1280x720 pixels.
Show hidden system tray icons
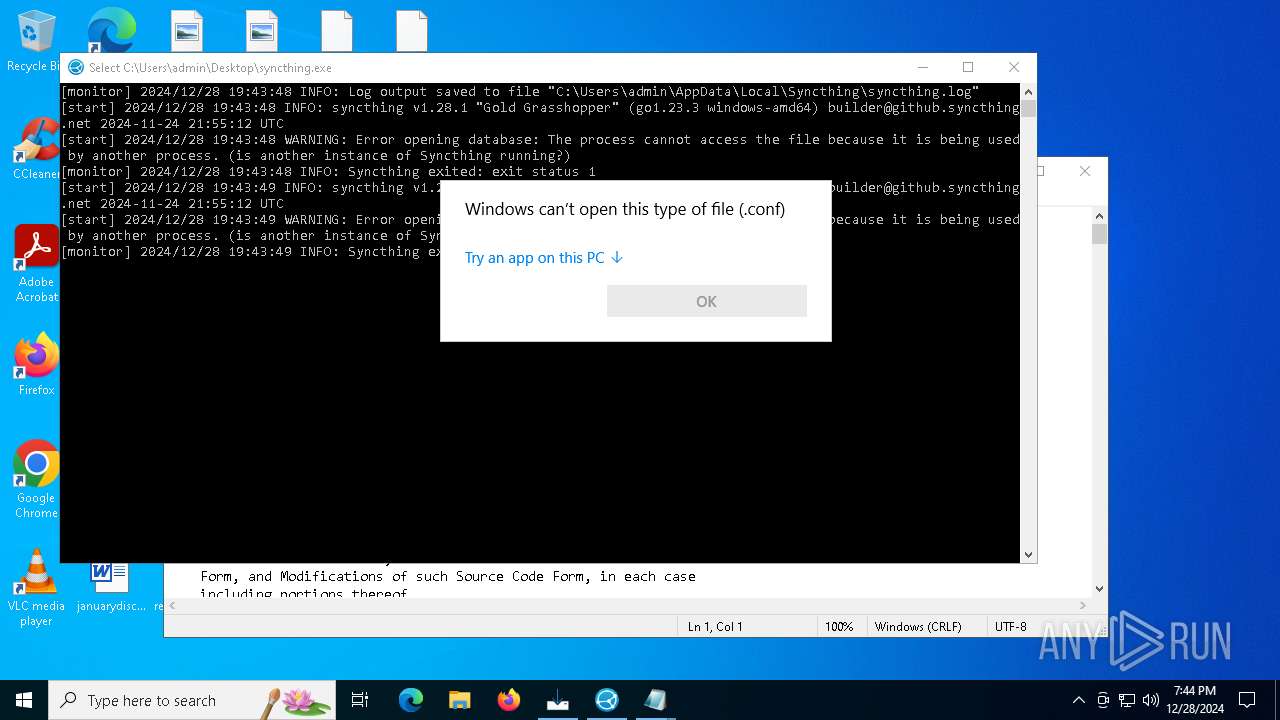click(x=1078, y=700)
